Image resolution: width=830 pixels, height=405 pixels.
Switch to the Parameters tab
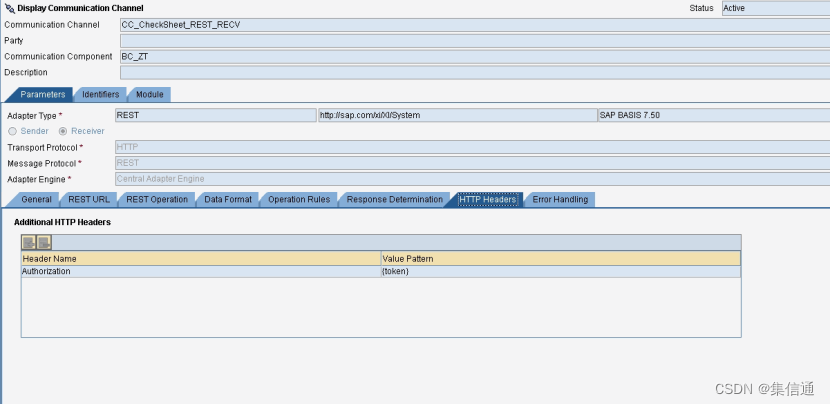pos(42,94)
